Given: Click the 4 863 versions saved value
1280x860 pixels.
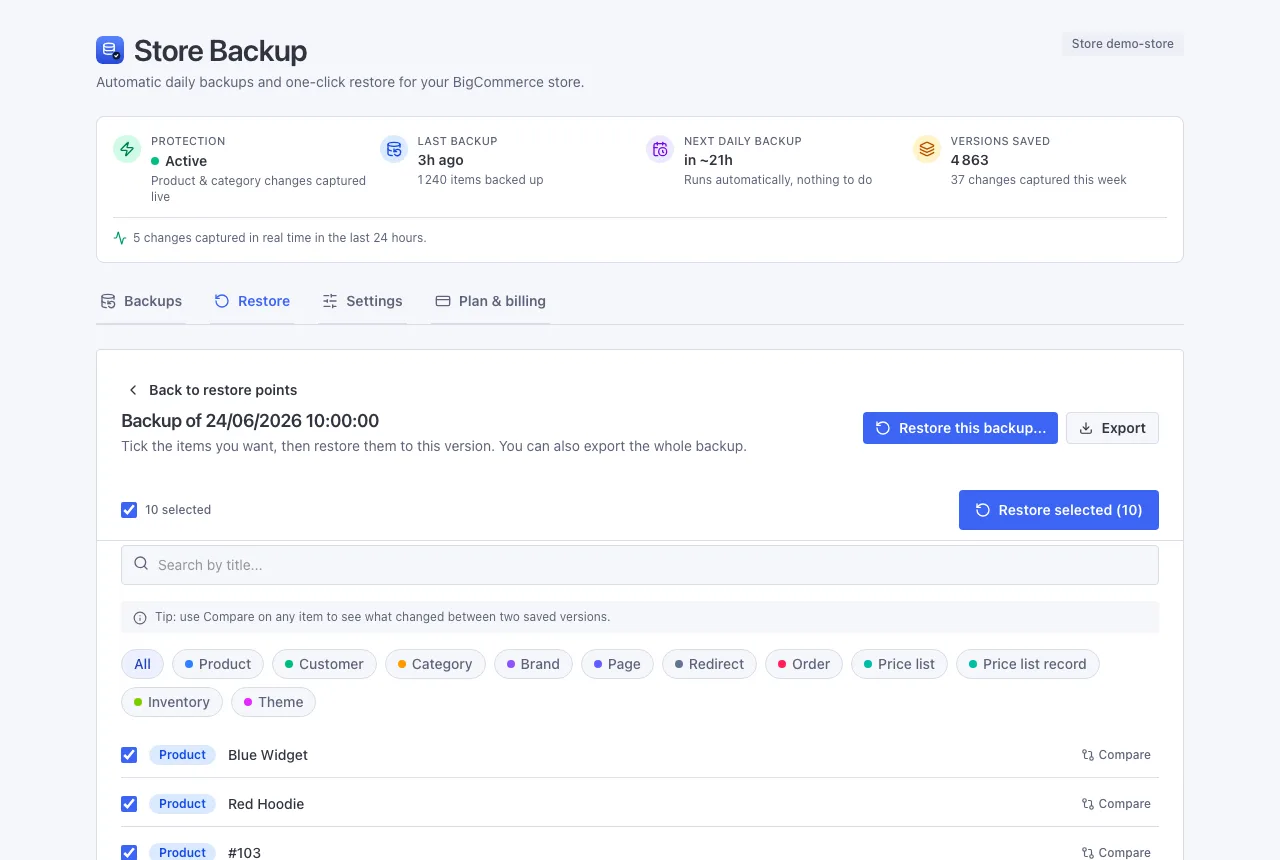Looking at the screenshot, I should click(x=969, y=160).
